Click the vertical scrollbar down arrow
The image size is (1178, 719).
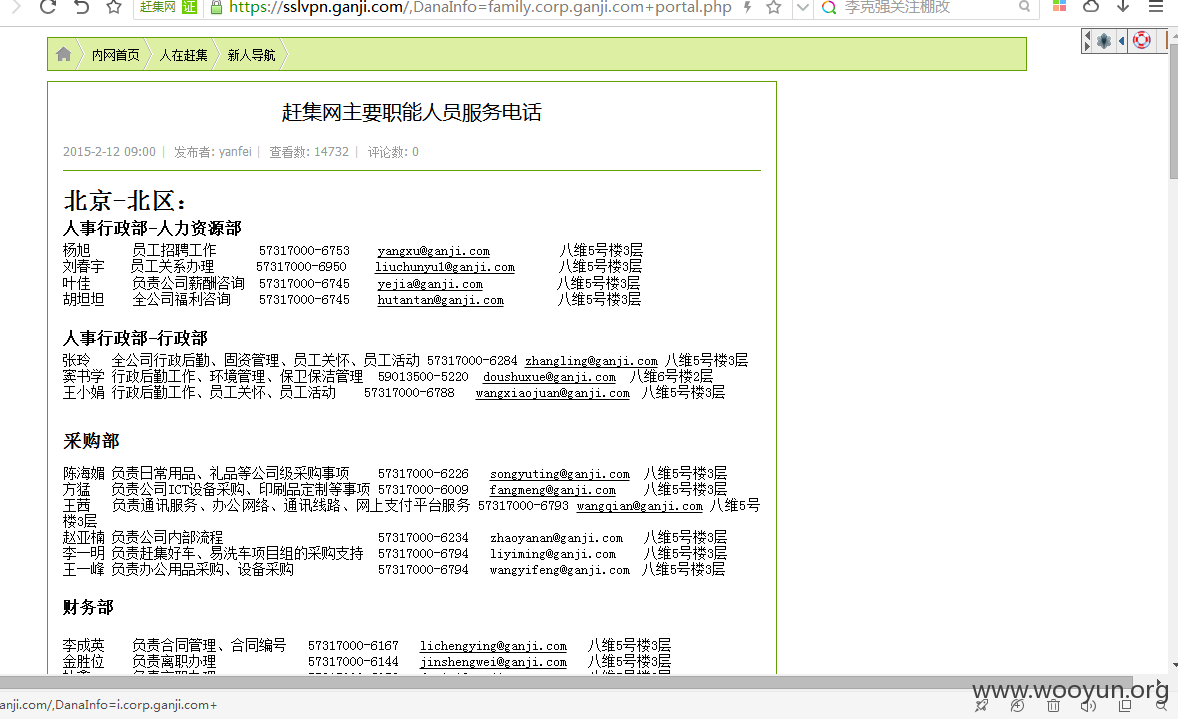1173,666
